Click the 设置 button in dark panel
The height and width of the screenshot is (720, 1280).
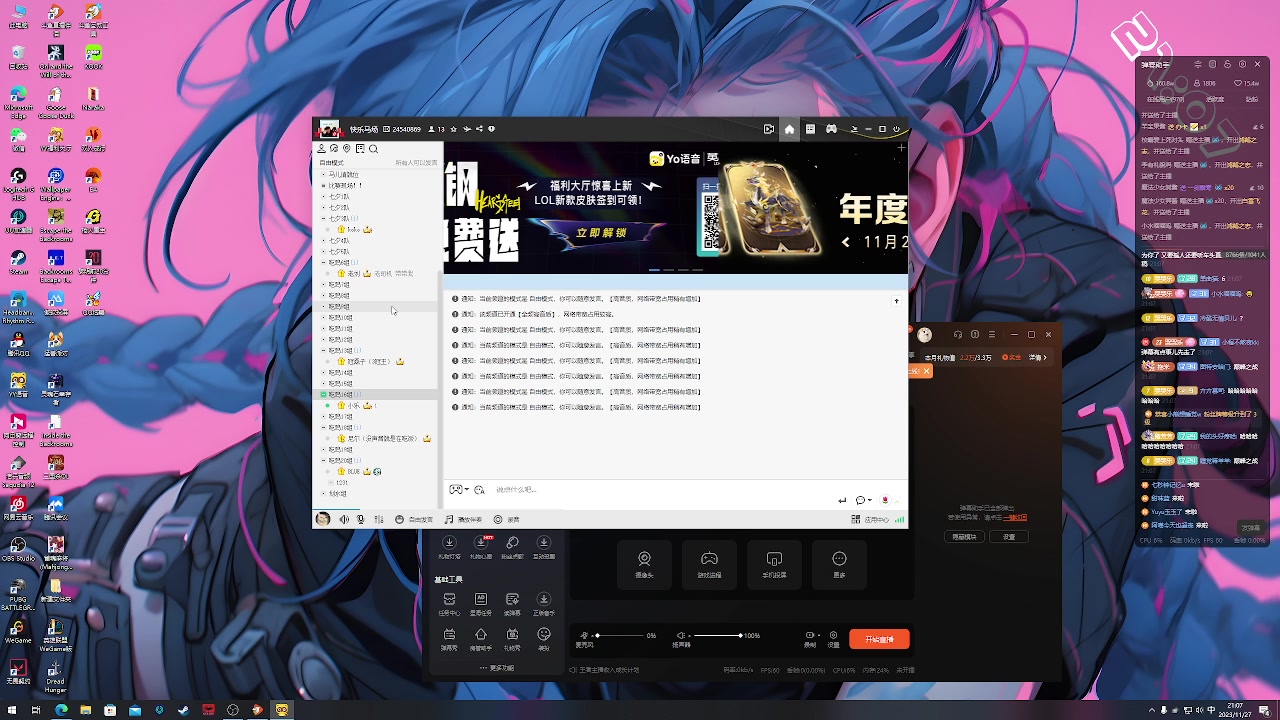1009,537
